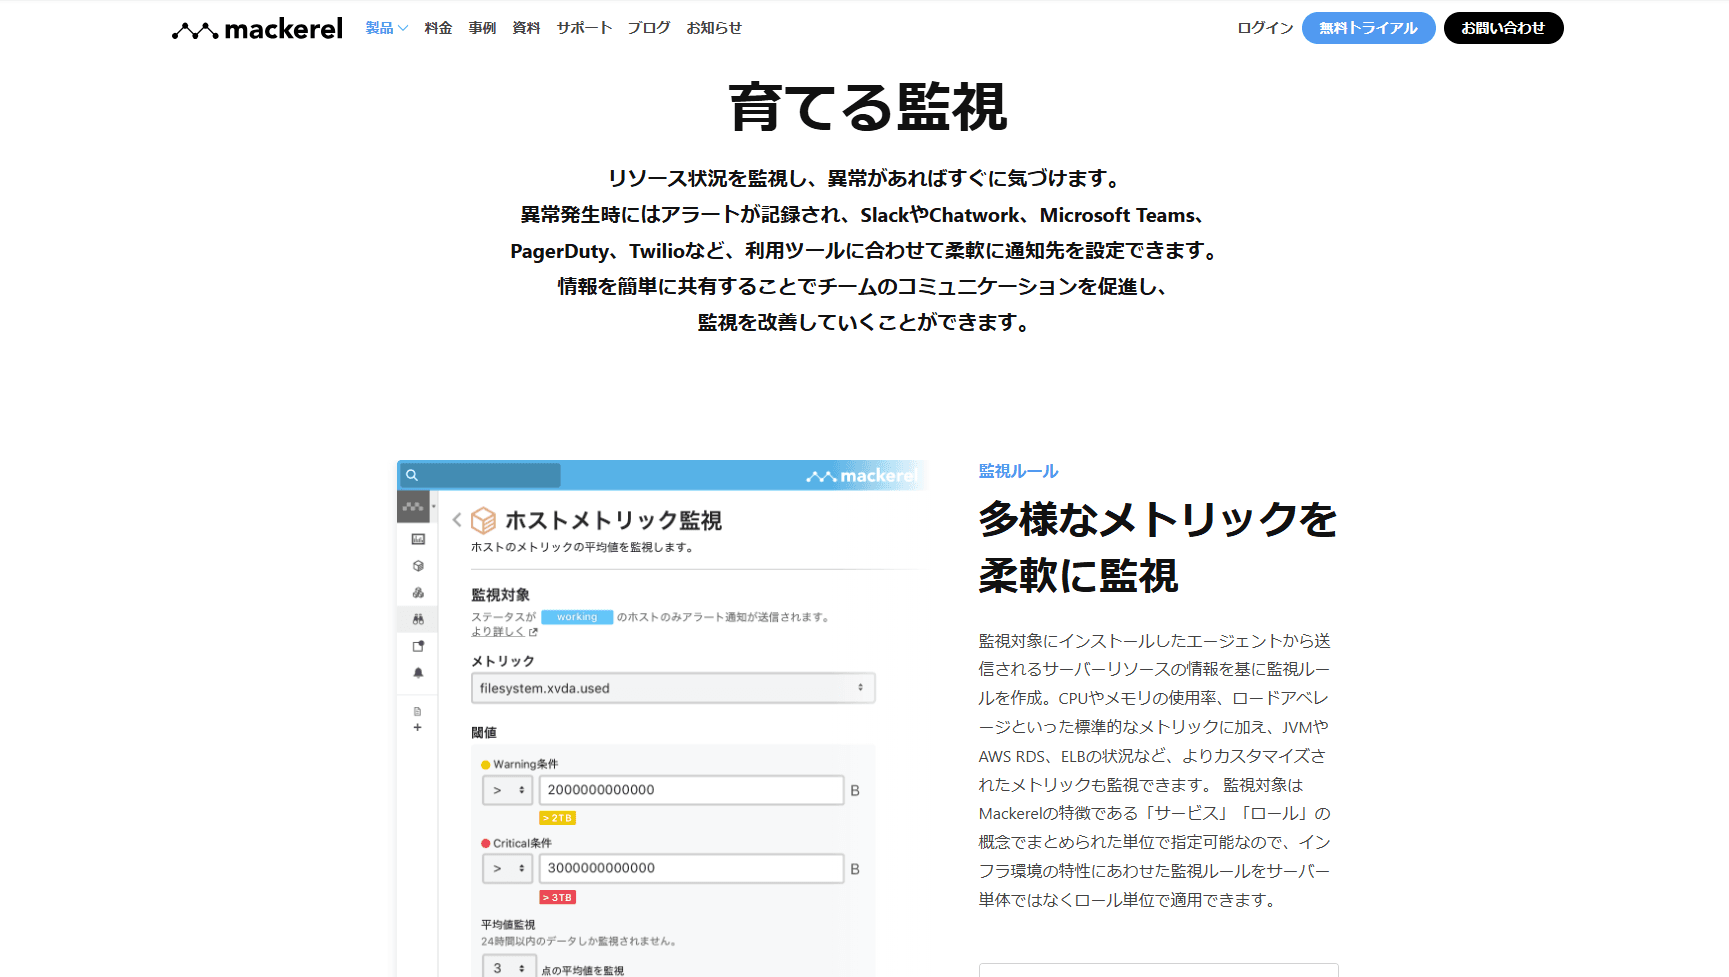This screenshot has height=977, width=1729.
Task: Open the channels notification-box icon in the sidebar
Action: coord(418,646)
